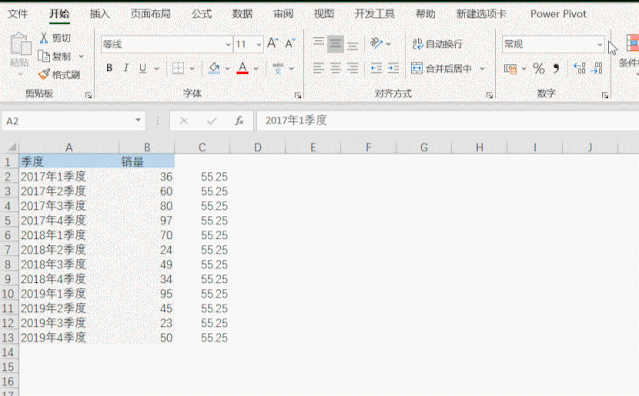This screenshot has width=639, height=396.
Task: Apply fill color bucket
Action: (214, 68)
